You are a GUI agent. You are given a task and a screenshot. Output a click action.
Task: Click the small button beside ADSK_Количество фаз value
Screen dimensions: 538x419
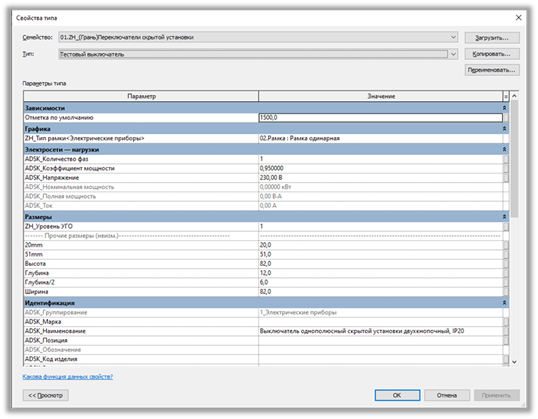pyautogui.click(x=505, y=159)
